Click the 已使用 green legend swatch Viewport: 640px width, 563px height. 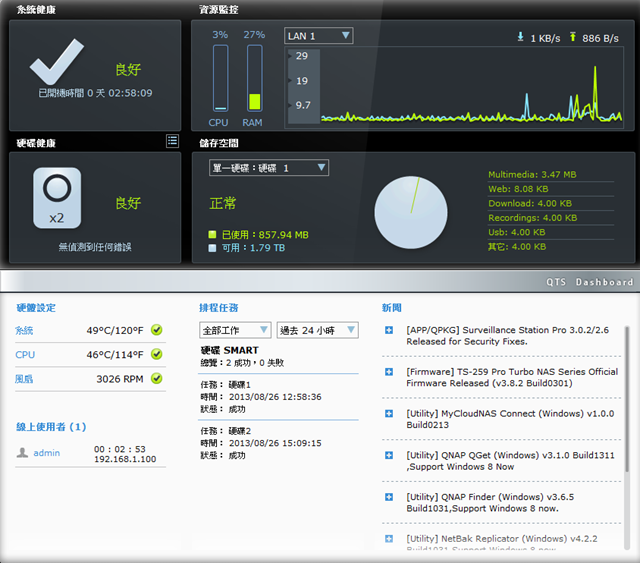212,234
